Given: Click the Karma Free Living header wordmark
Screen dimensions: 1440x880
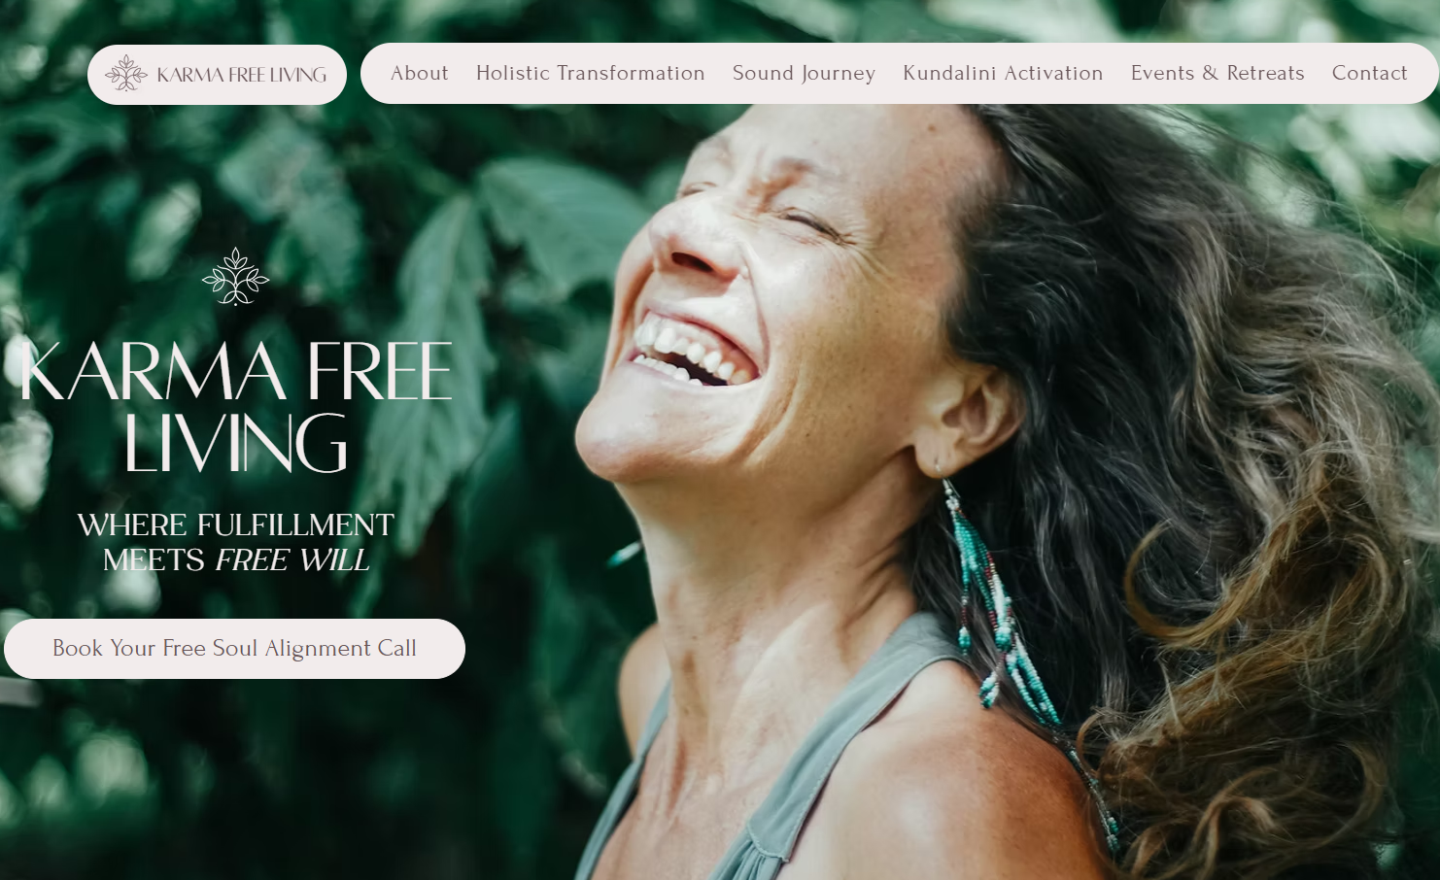Looking at the screenshot, I should click(x=242, y=75).
